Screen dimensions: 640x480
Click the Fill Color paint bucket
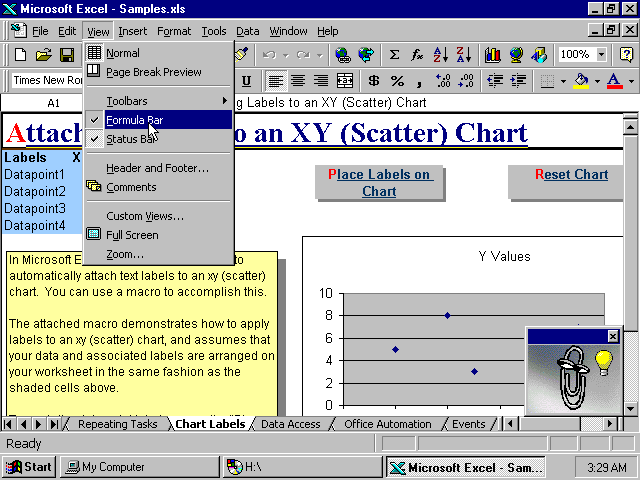click(581, 81)
